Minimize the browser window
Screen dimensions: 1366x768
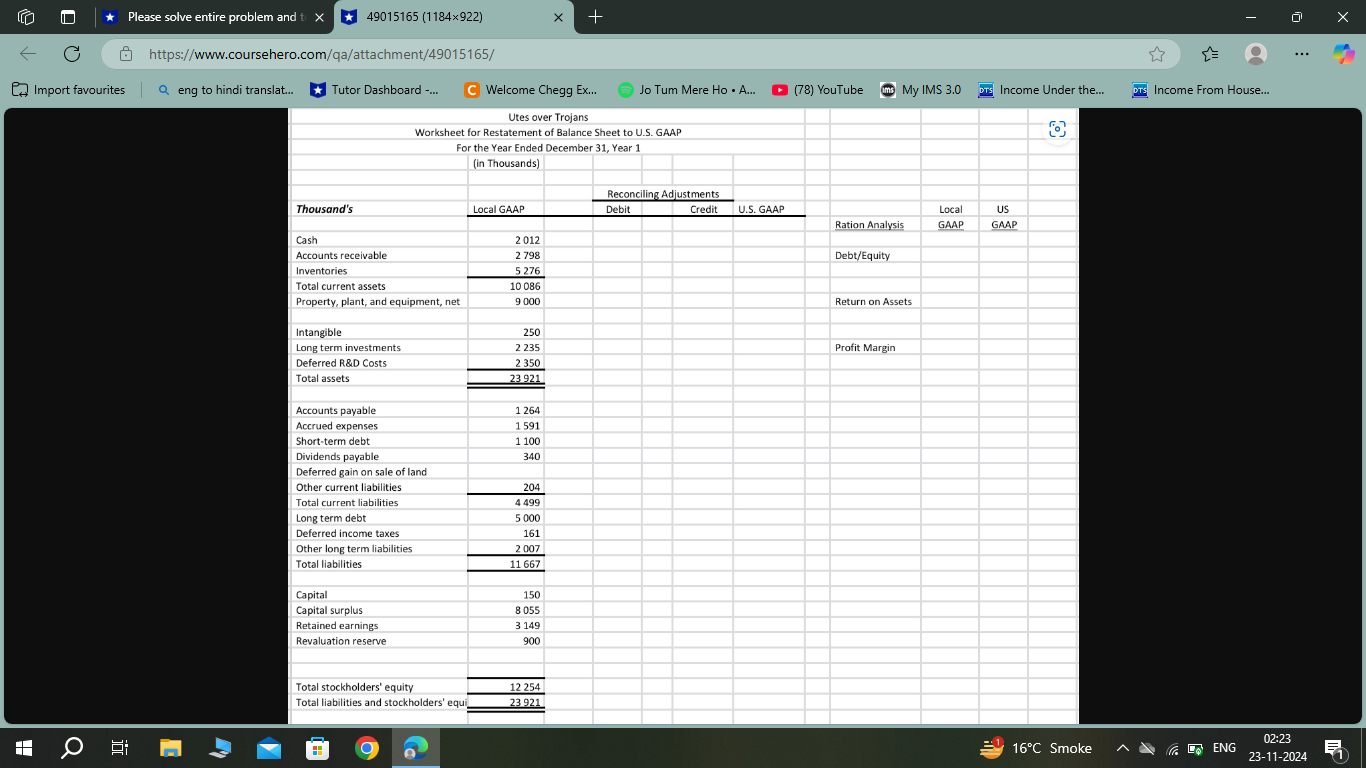(1249, 17)
